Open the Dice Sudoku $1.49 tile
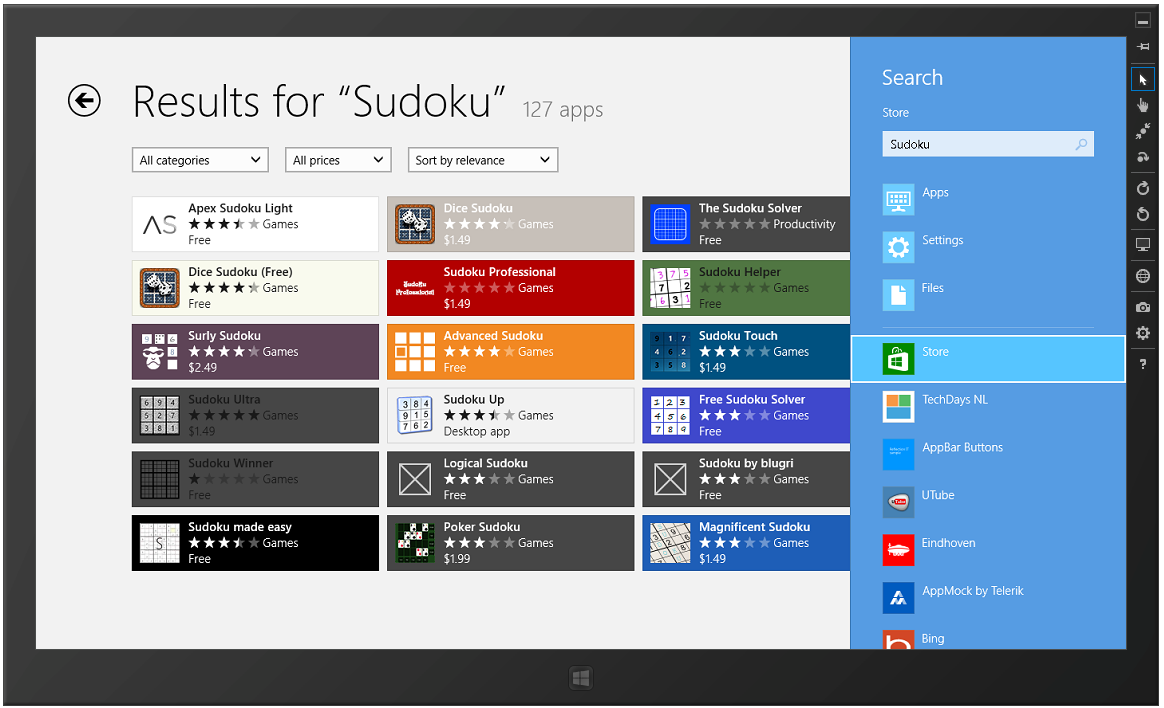The width and height of the screenshot is (1164, 708). 511,224
